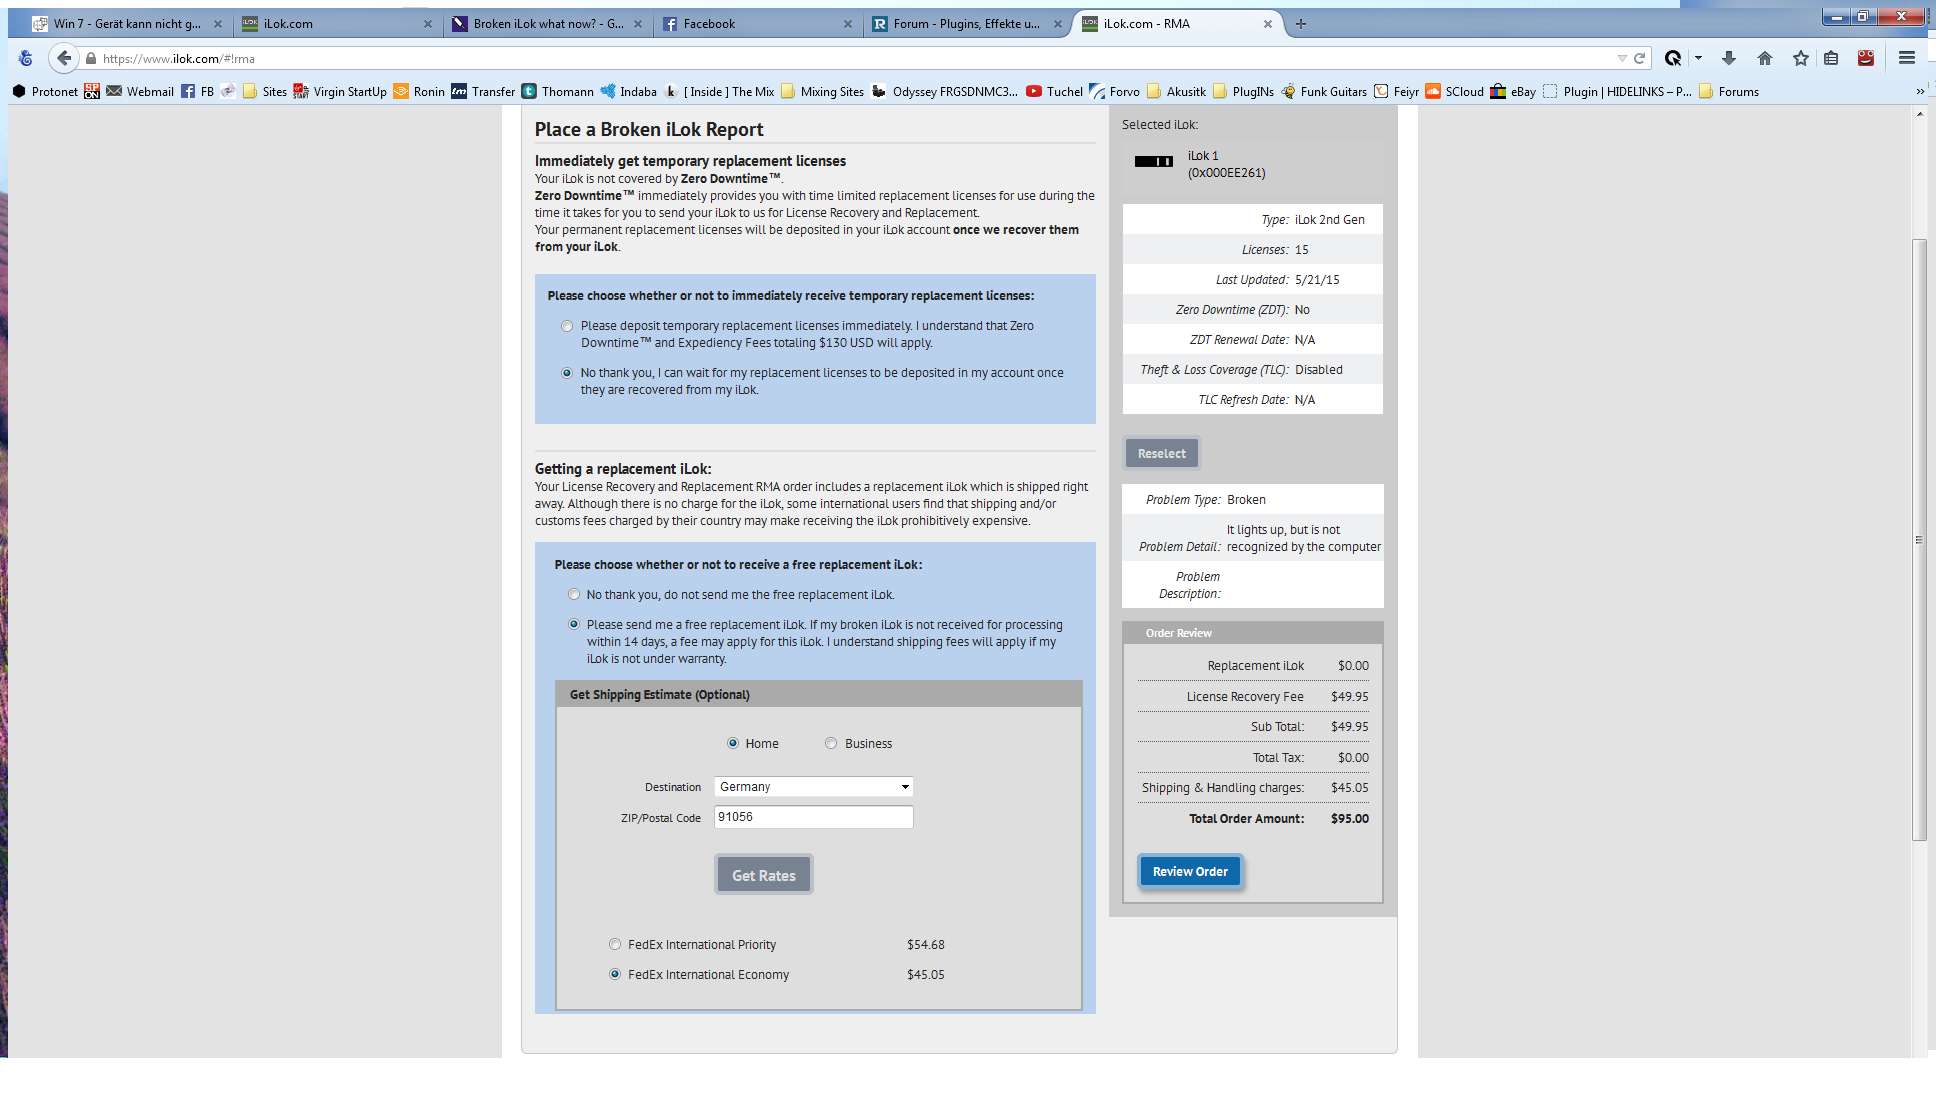The width and height of the screenshot is (1936, 1096).
Task: Open the Forums bookmark folder
Action: pos(1729,91)
